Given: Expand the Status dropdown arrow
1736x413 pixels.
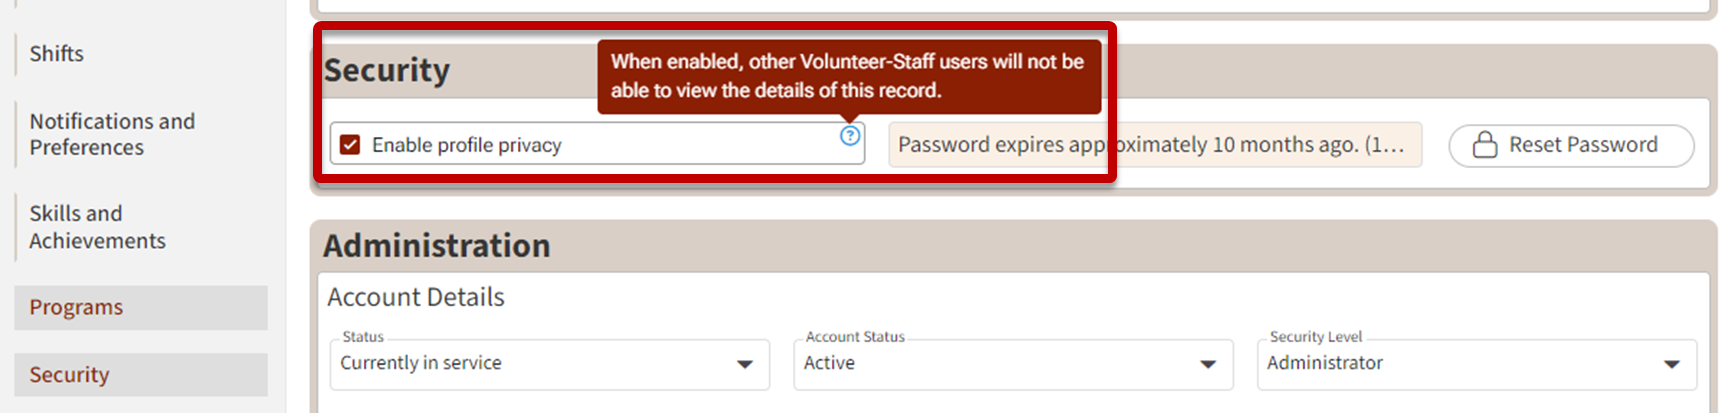Looking at the screenshot, I should coord(744,364).
